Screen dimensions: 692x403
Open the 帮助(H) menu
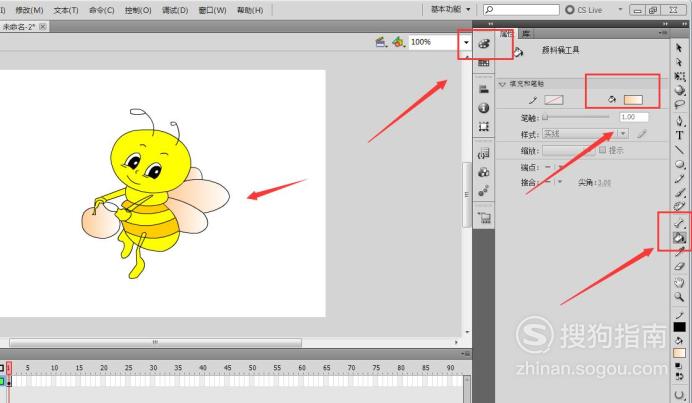coord(250,10)
